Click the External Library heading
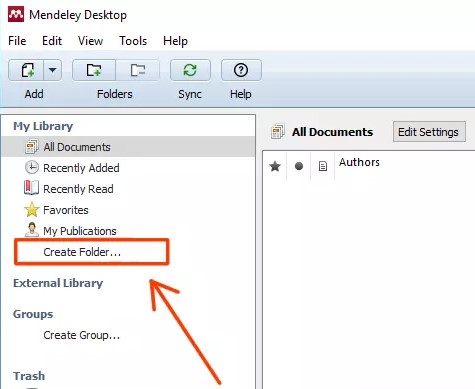This screenshot has width=475, height=389. pos(58,283)
